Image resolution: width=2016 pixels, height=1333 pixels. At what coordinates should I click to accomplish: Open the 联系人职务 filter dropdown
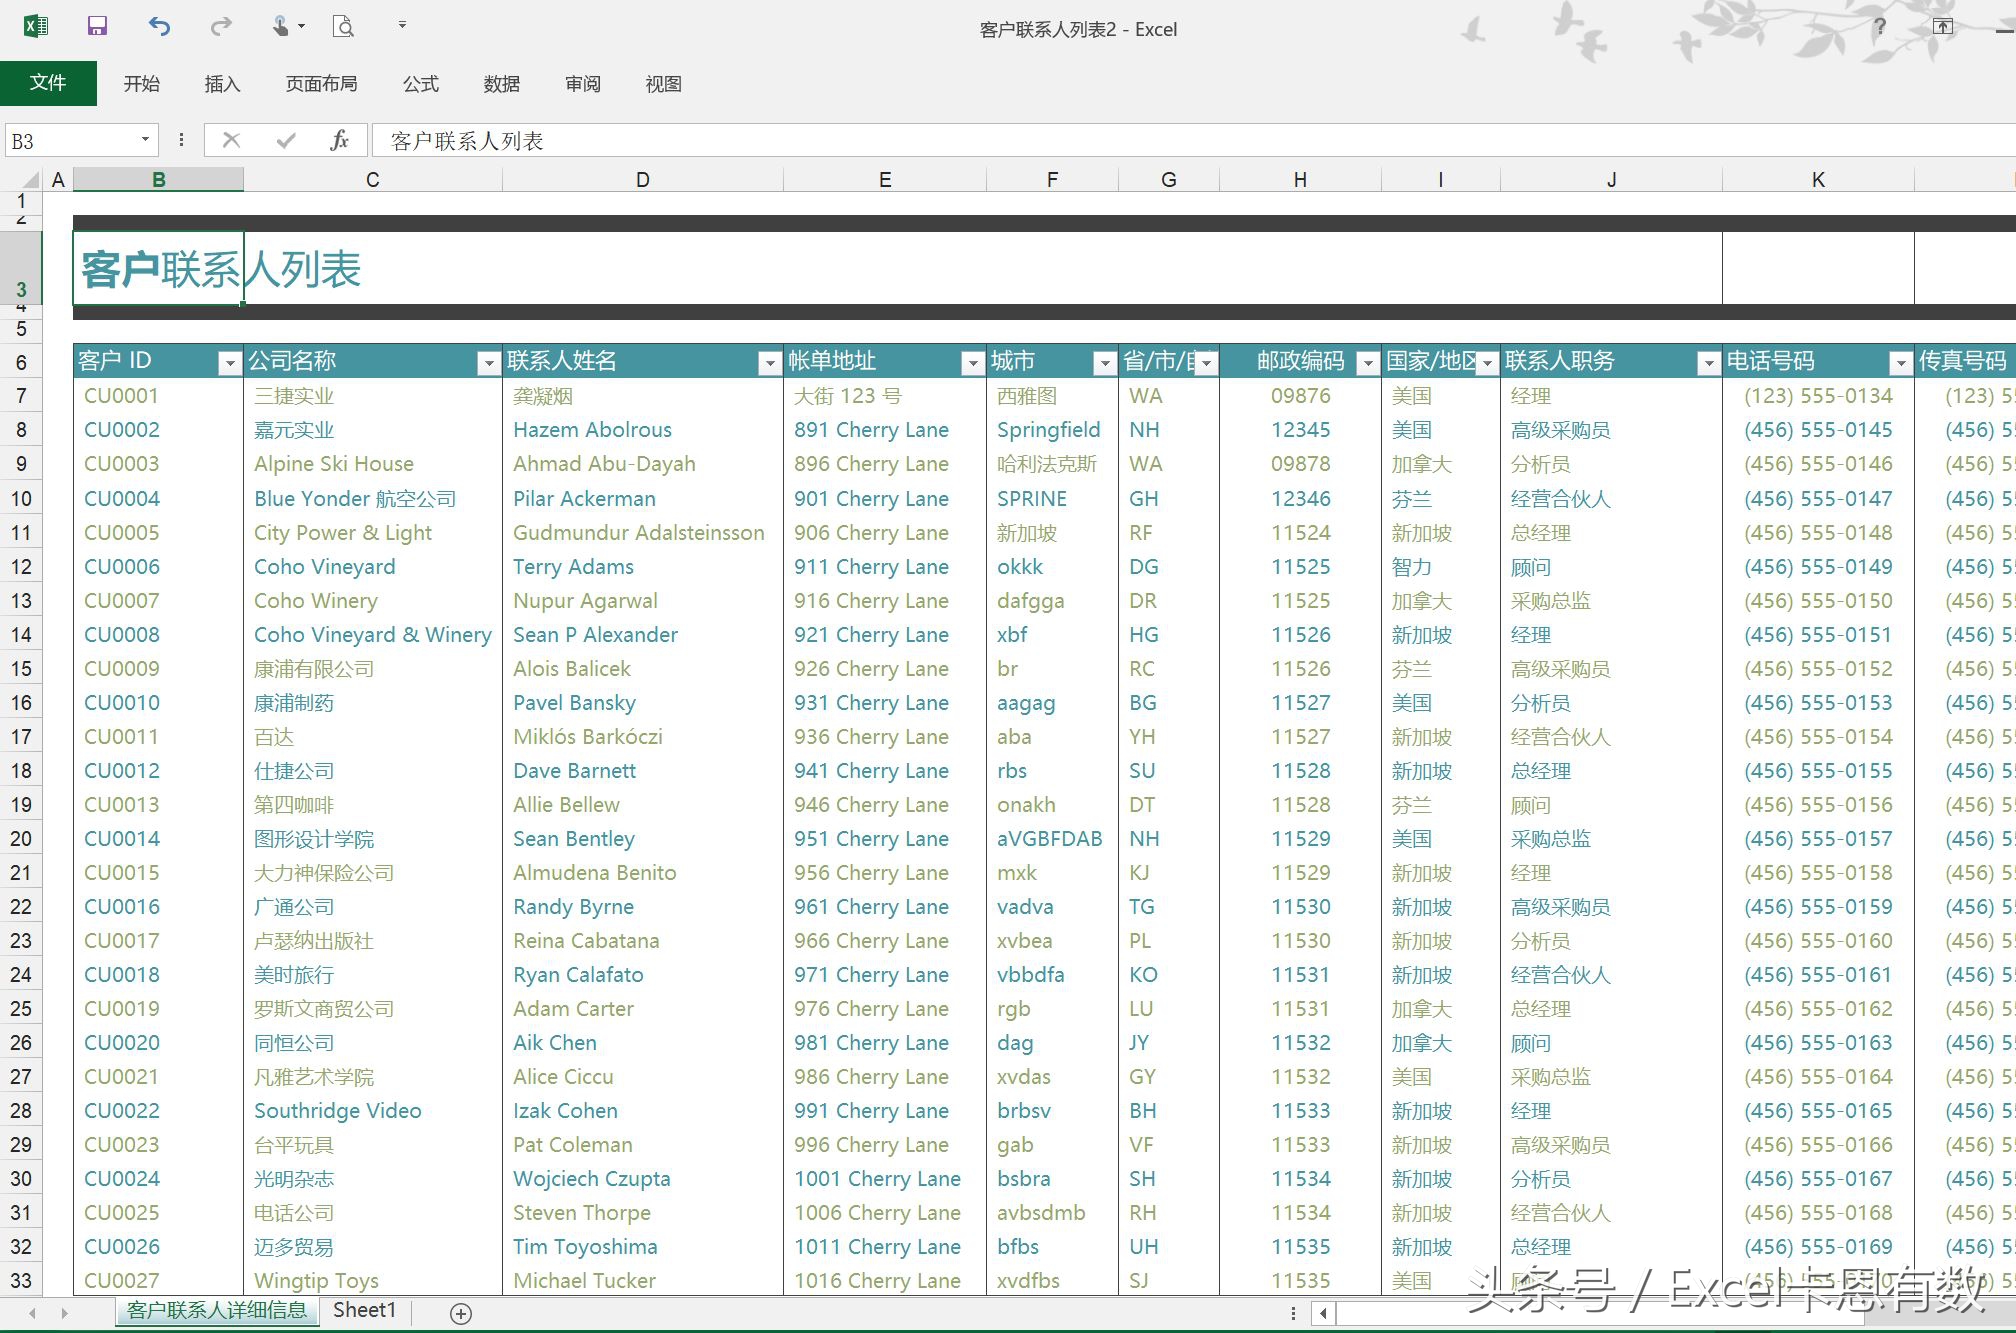tap(1708, 363)
